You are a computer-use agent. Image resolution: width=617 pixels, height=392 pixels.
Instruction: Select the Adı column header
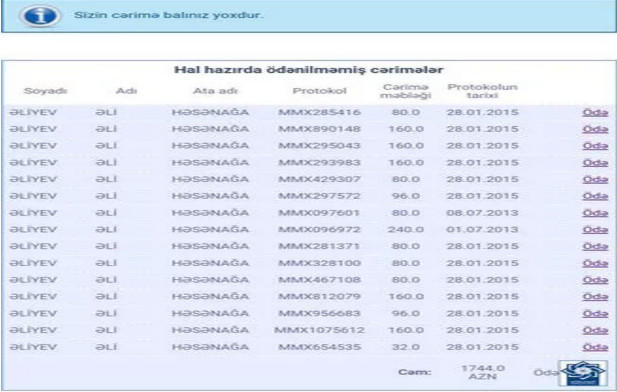pyautogui.click(x=126, y=91)
